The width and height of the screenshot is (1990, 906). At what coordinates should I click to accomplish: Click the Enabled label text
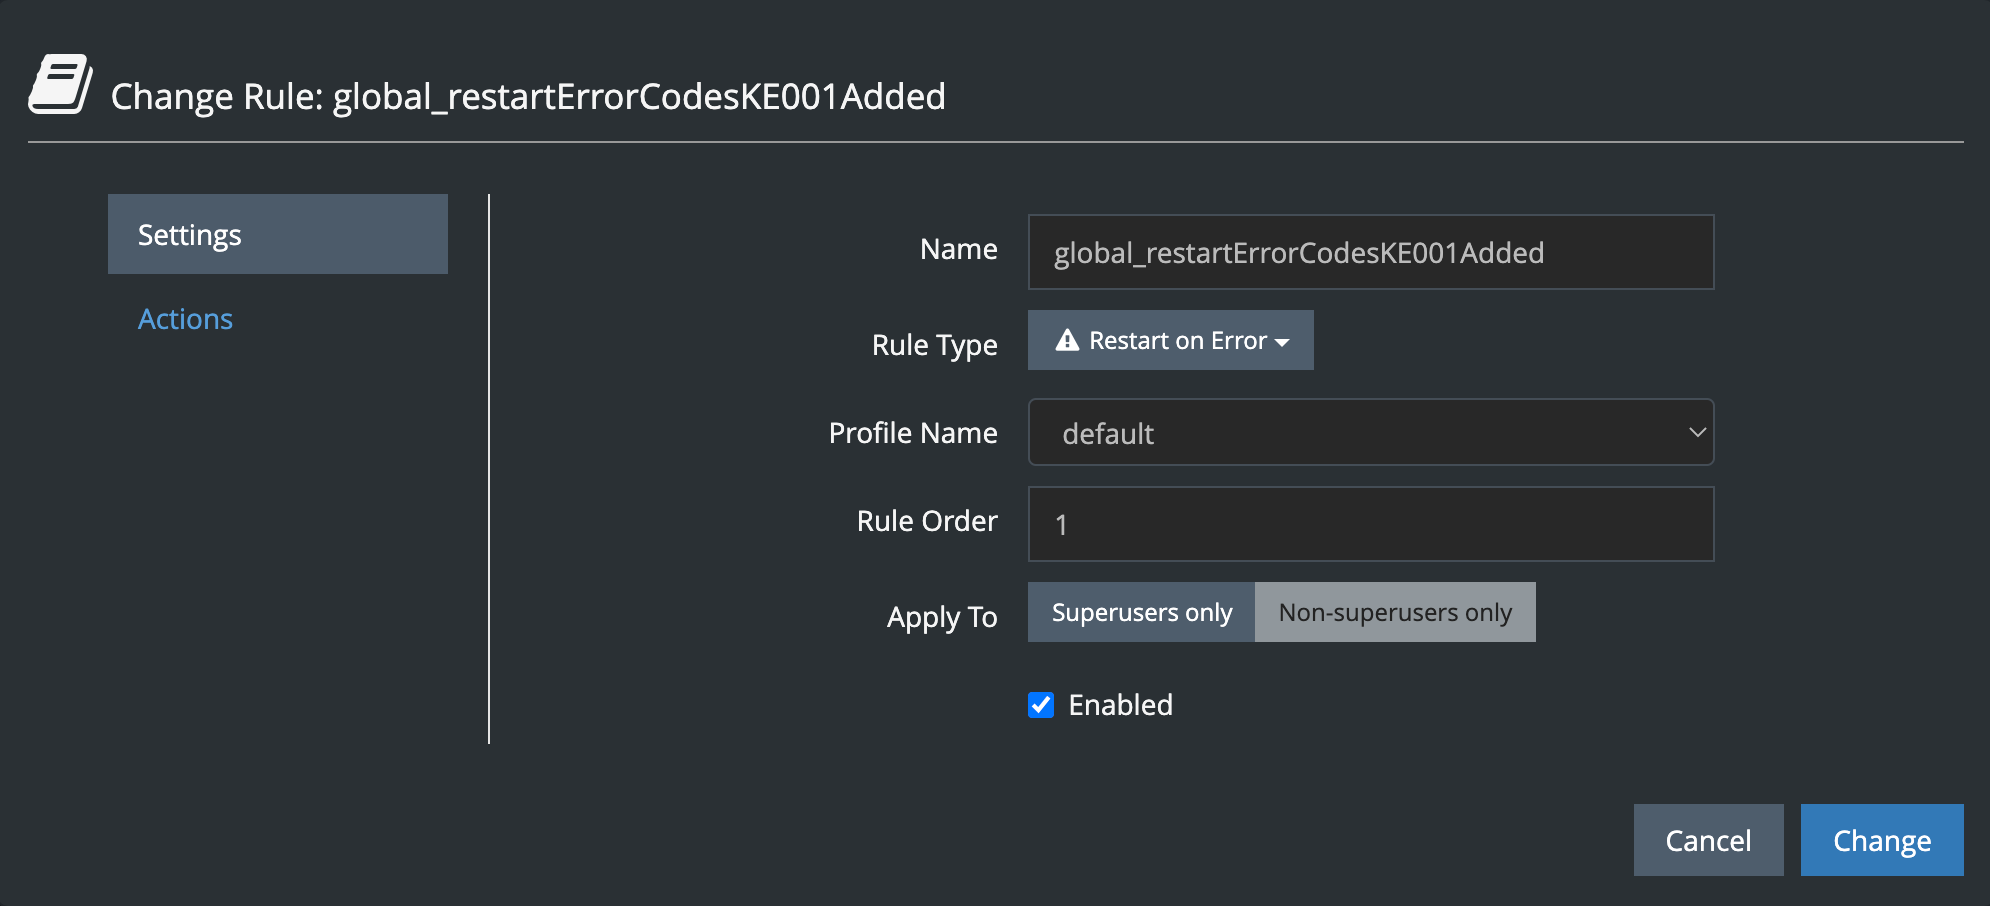(x=1120, y=705)
